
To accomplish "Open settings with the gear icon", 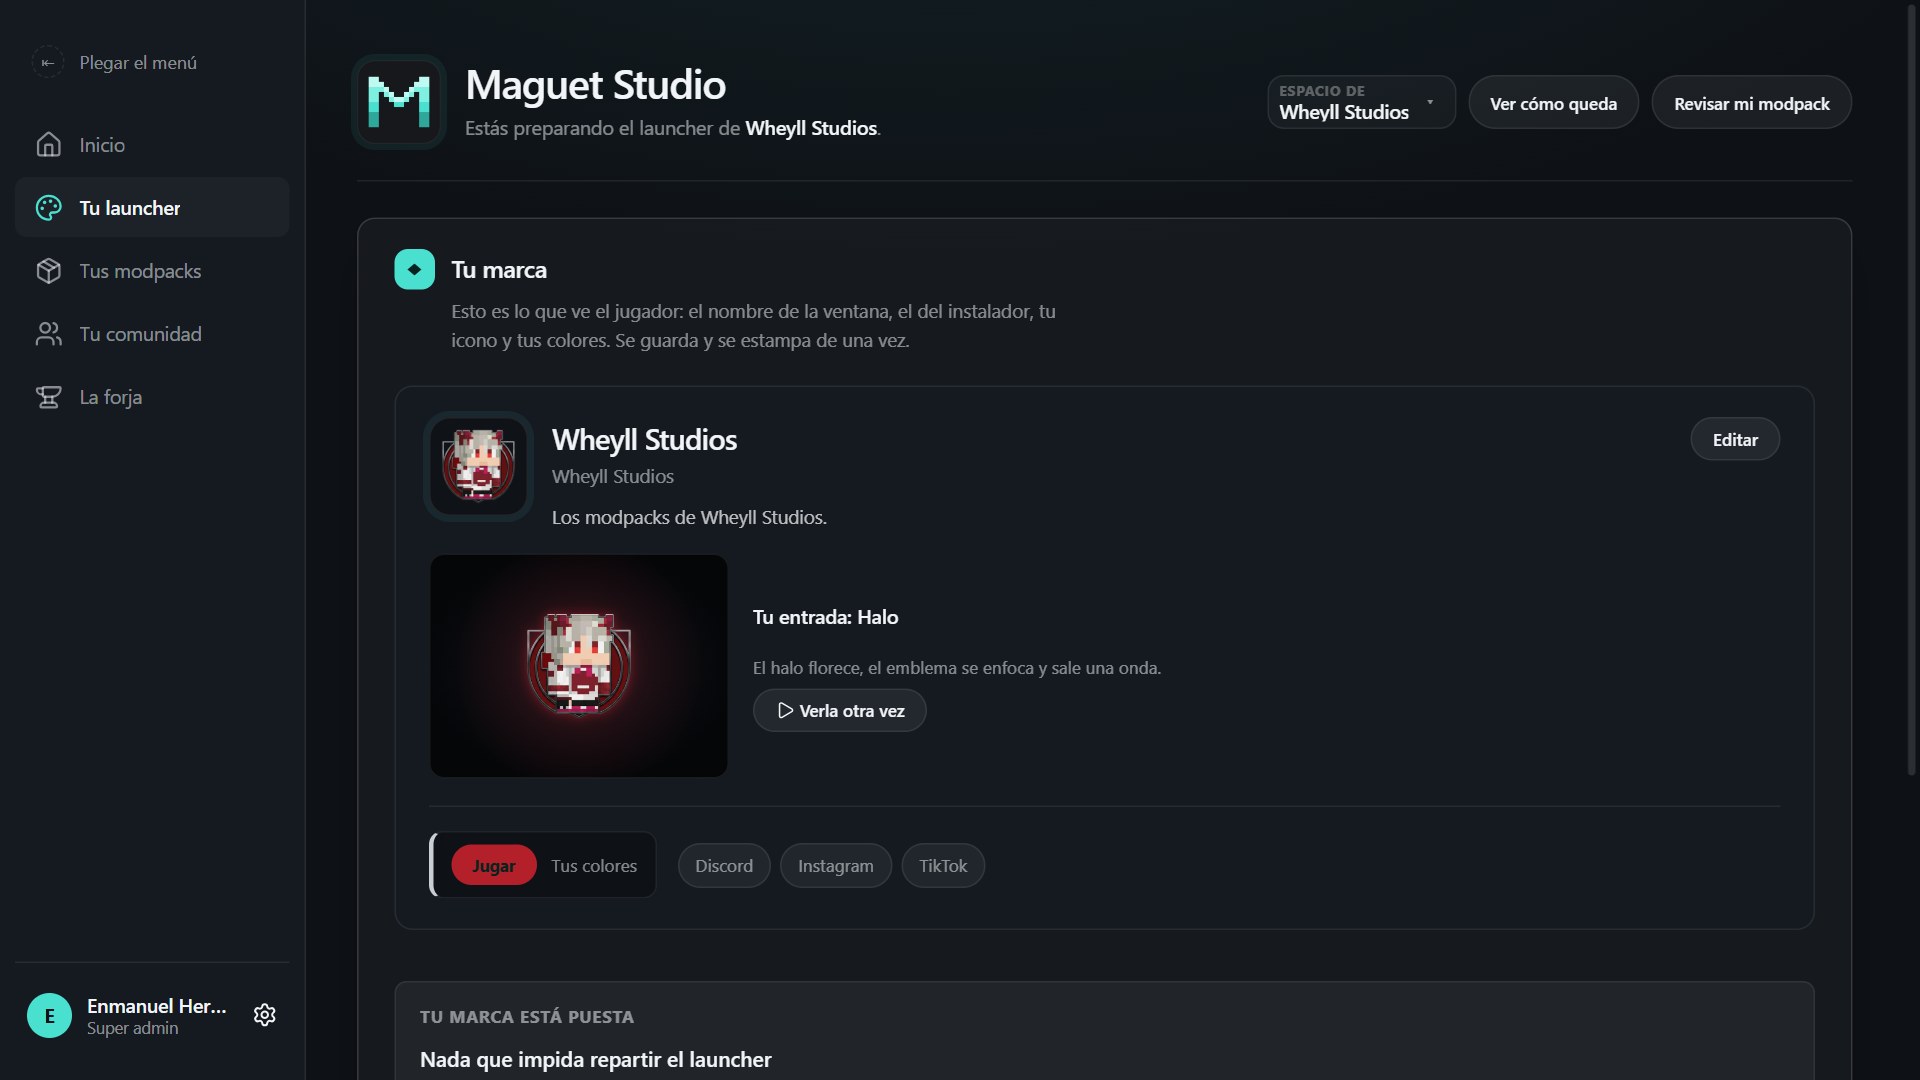I will [264, 1015].
